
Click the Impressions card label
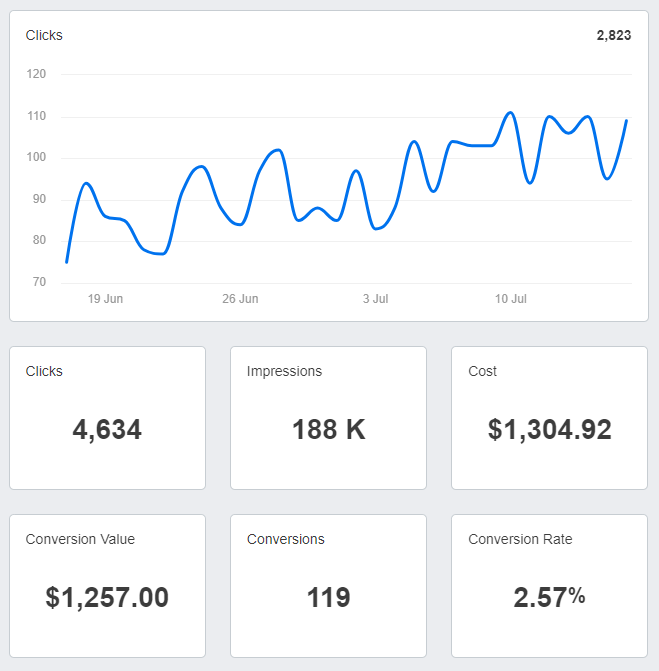(x=284, y=371)
